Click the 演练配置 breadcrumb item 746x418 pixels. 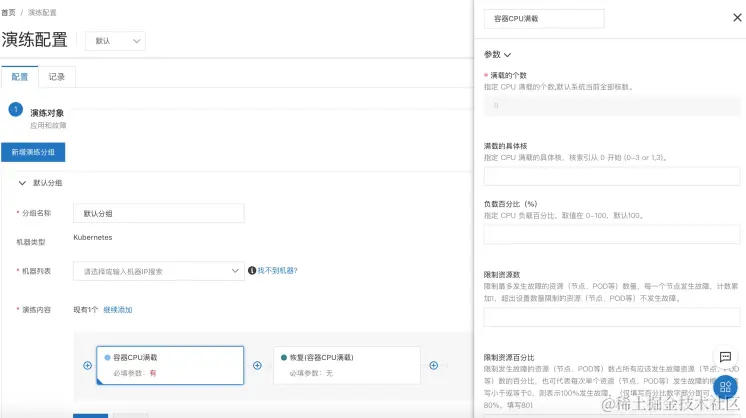pyautogui.click(x=42, y=12)
